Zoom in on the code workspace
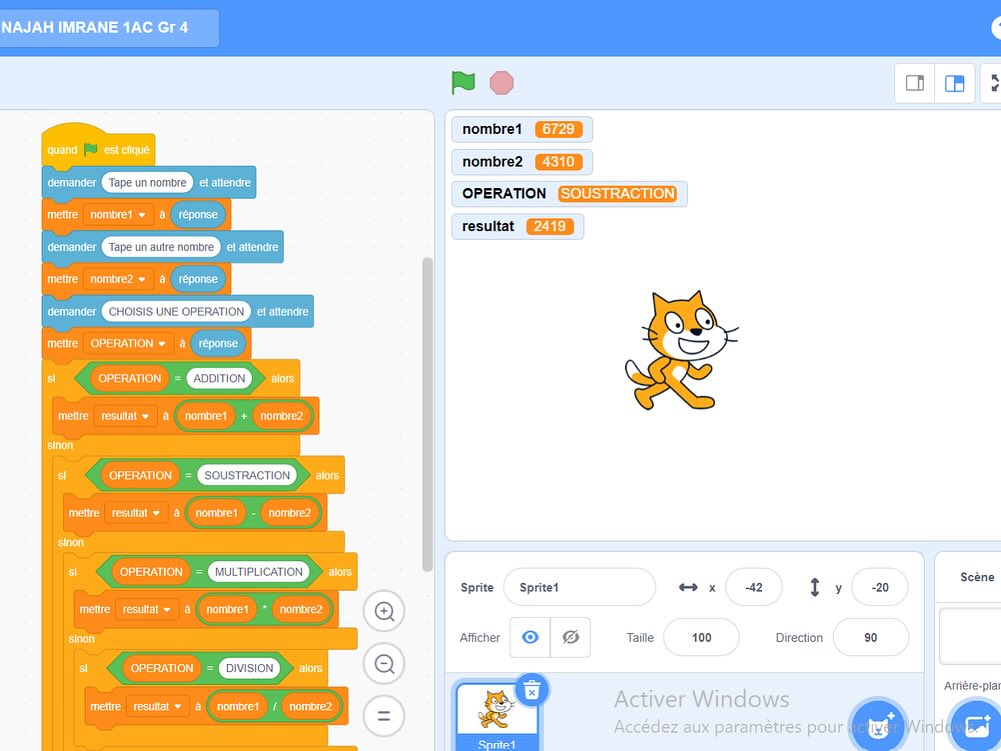 tap(384, 611)
